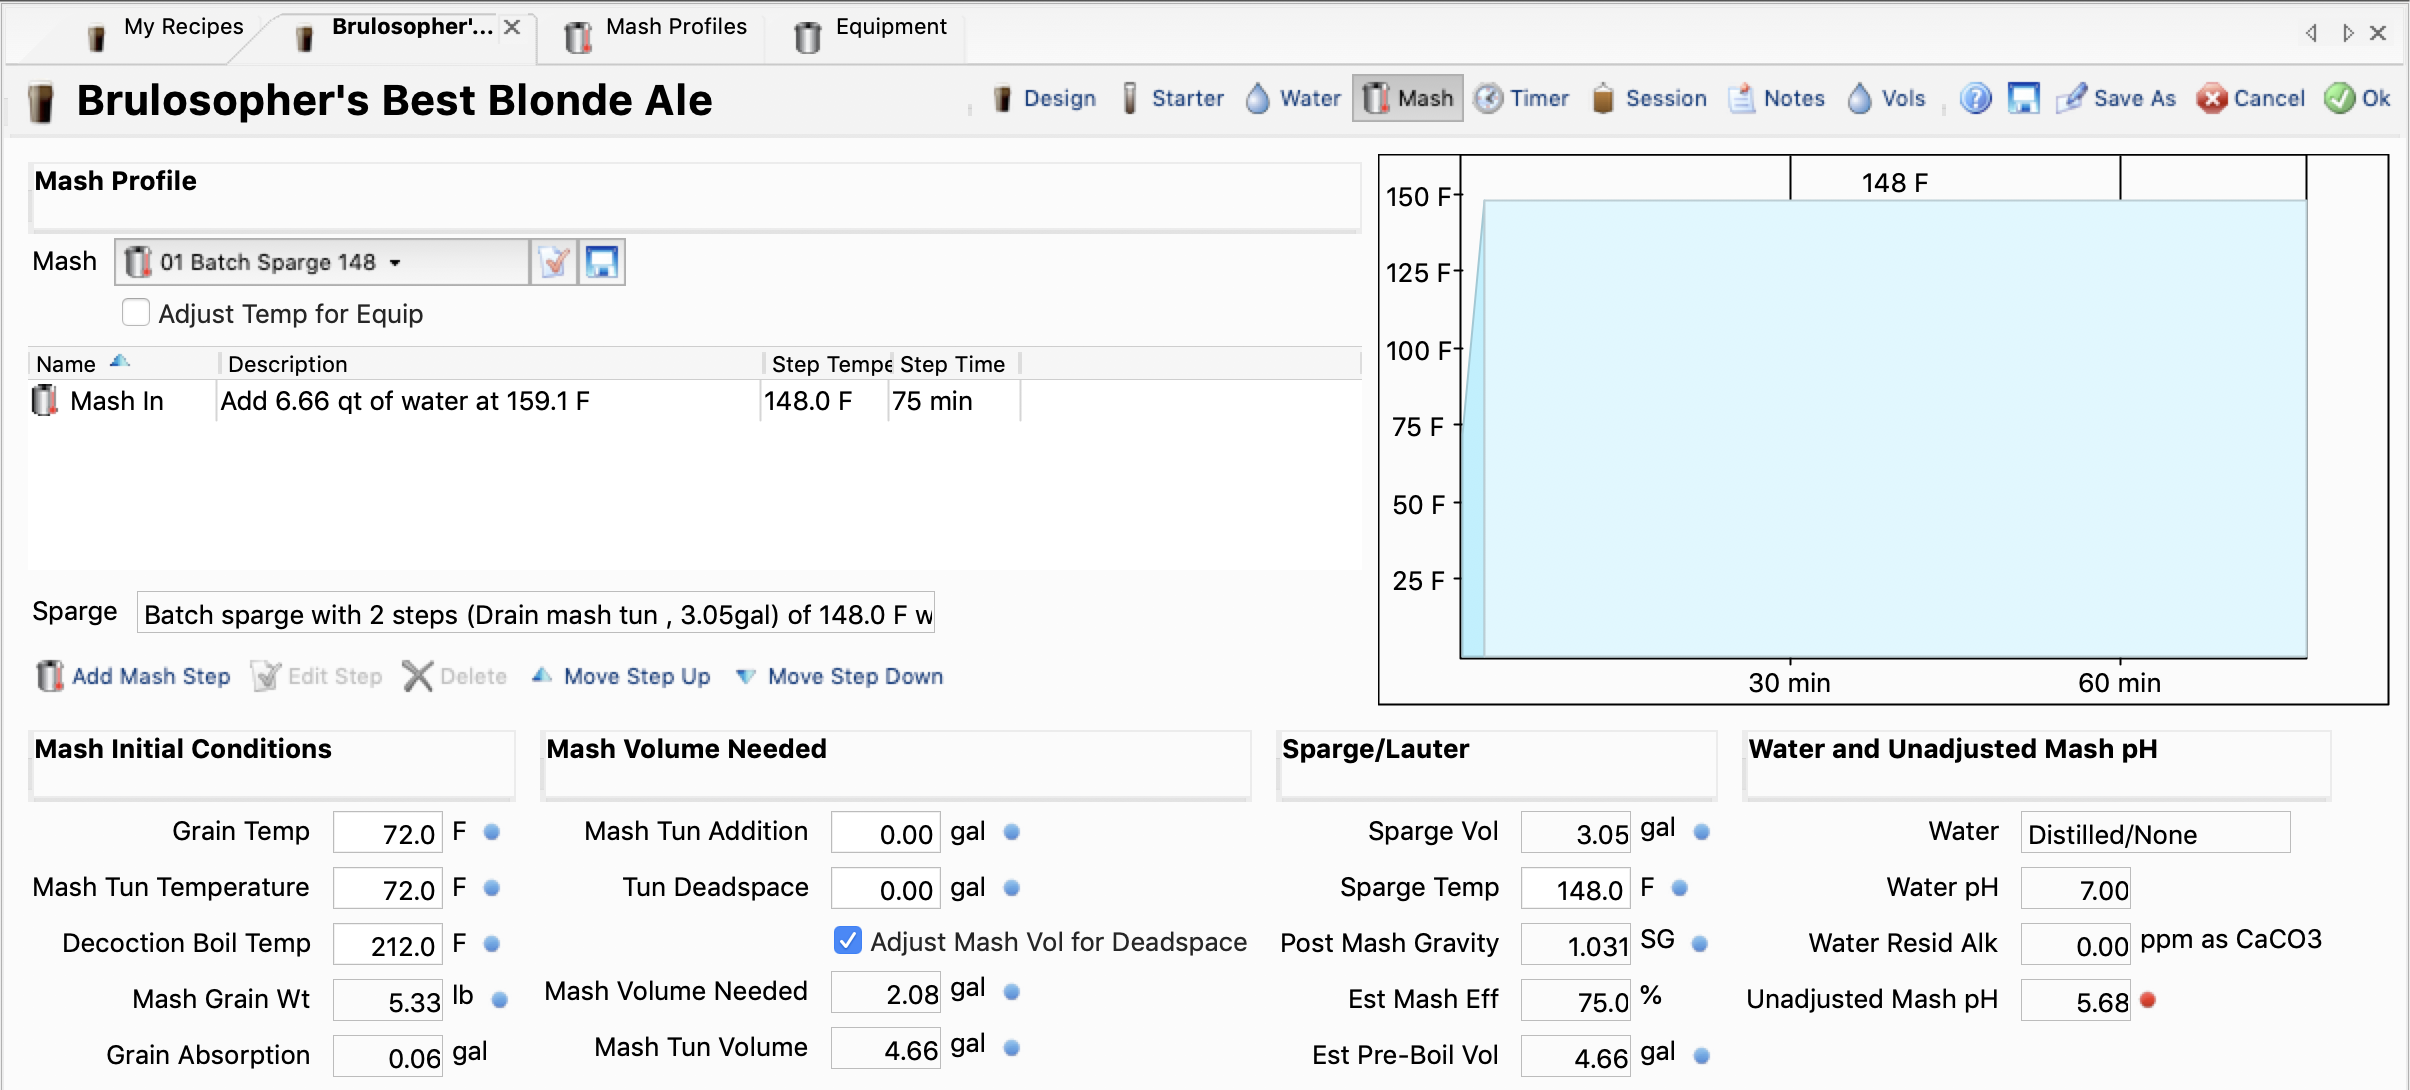Switch to Mash Profiles tab

[x=656, y=30]
